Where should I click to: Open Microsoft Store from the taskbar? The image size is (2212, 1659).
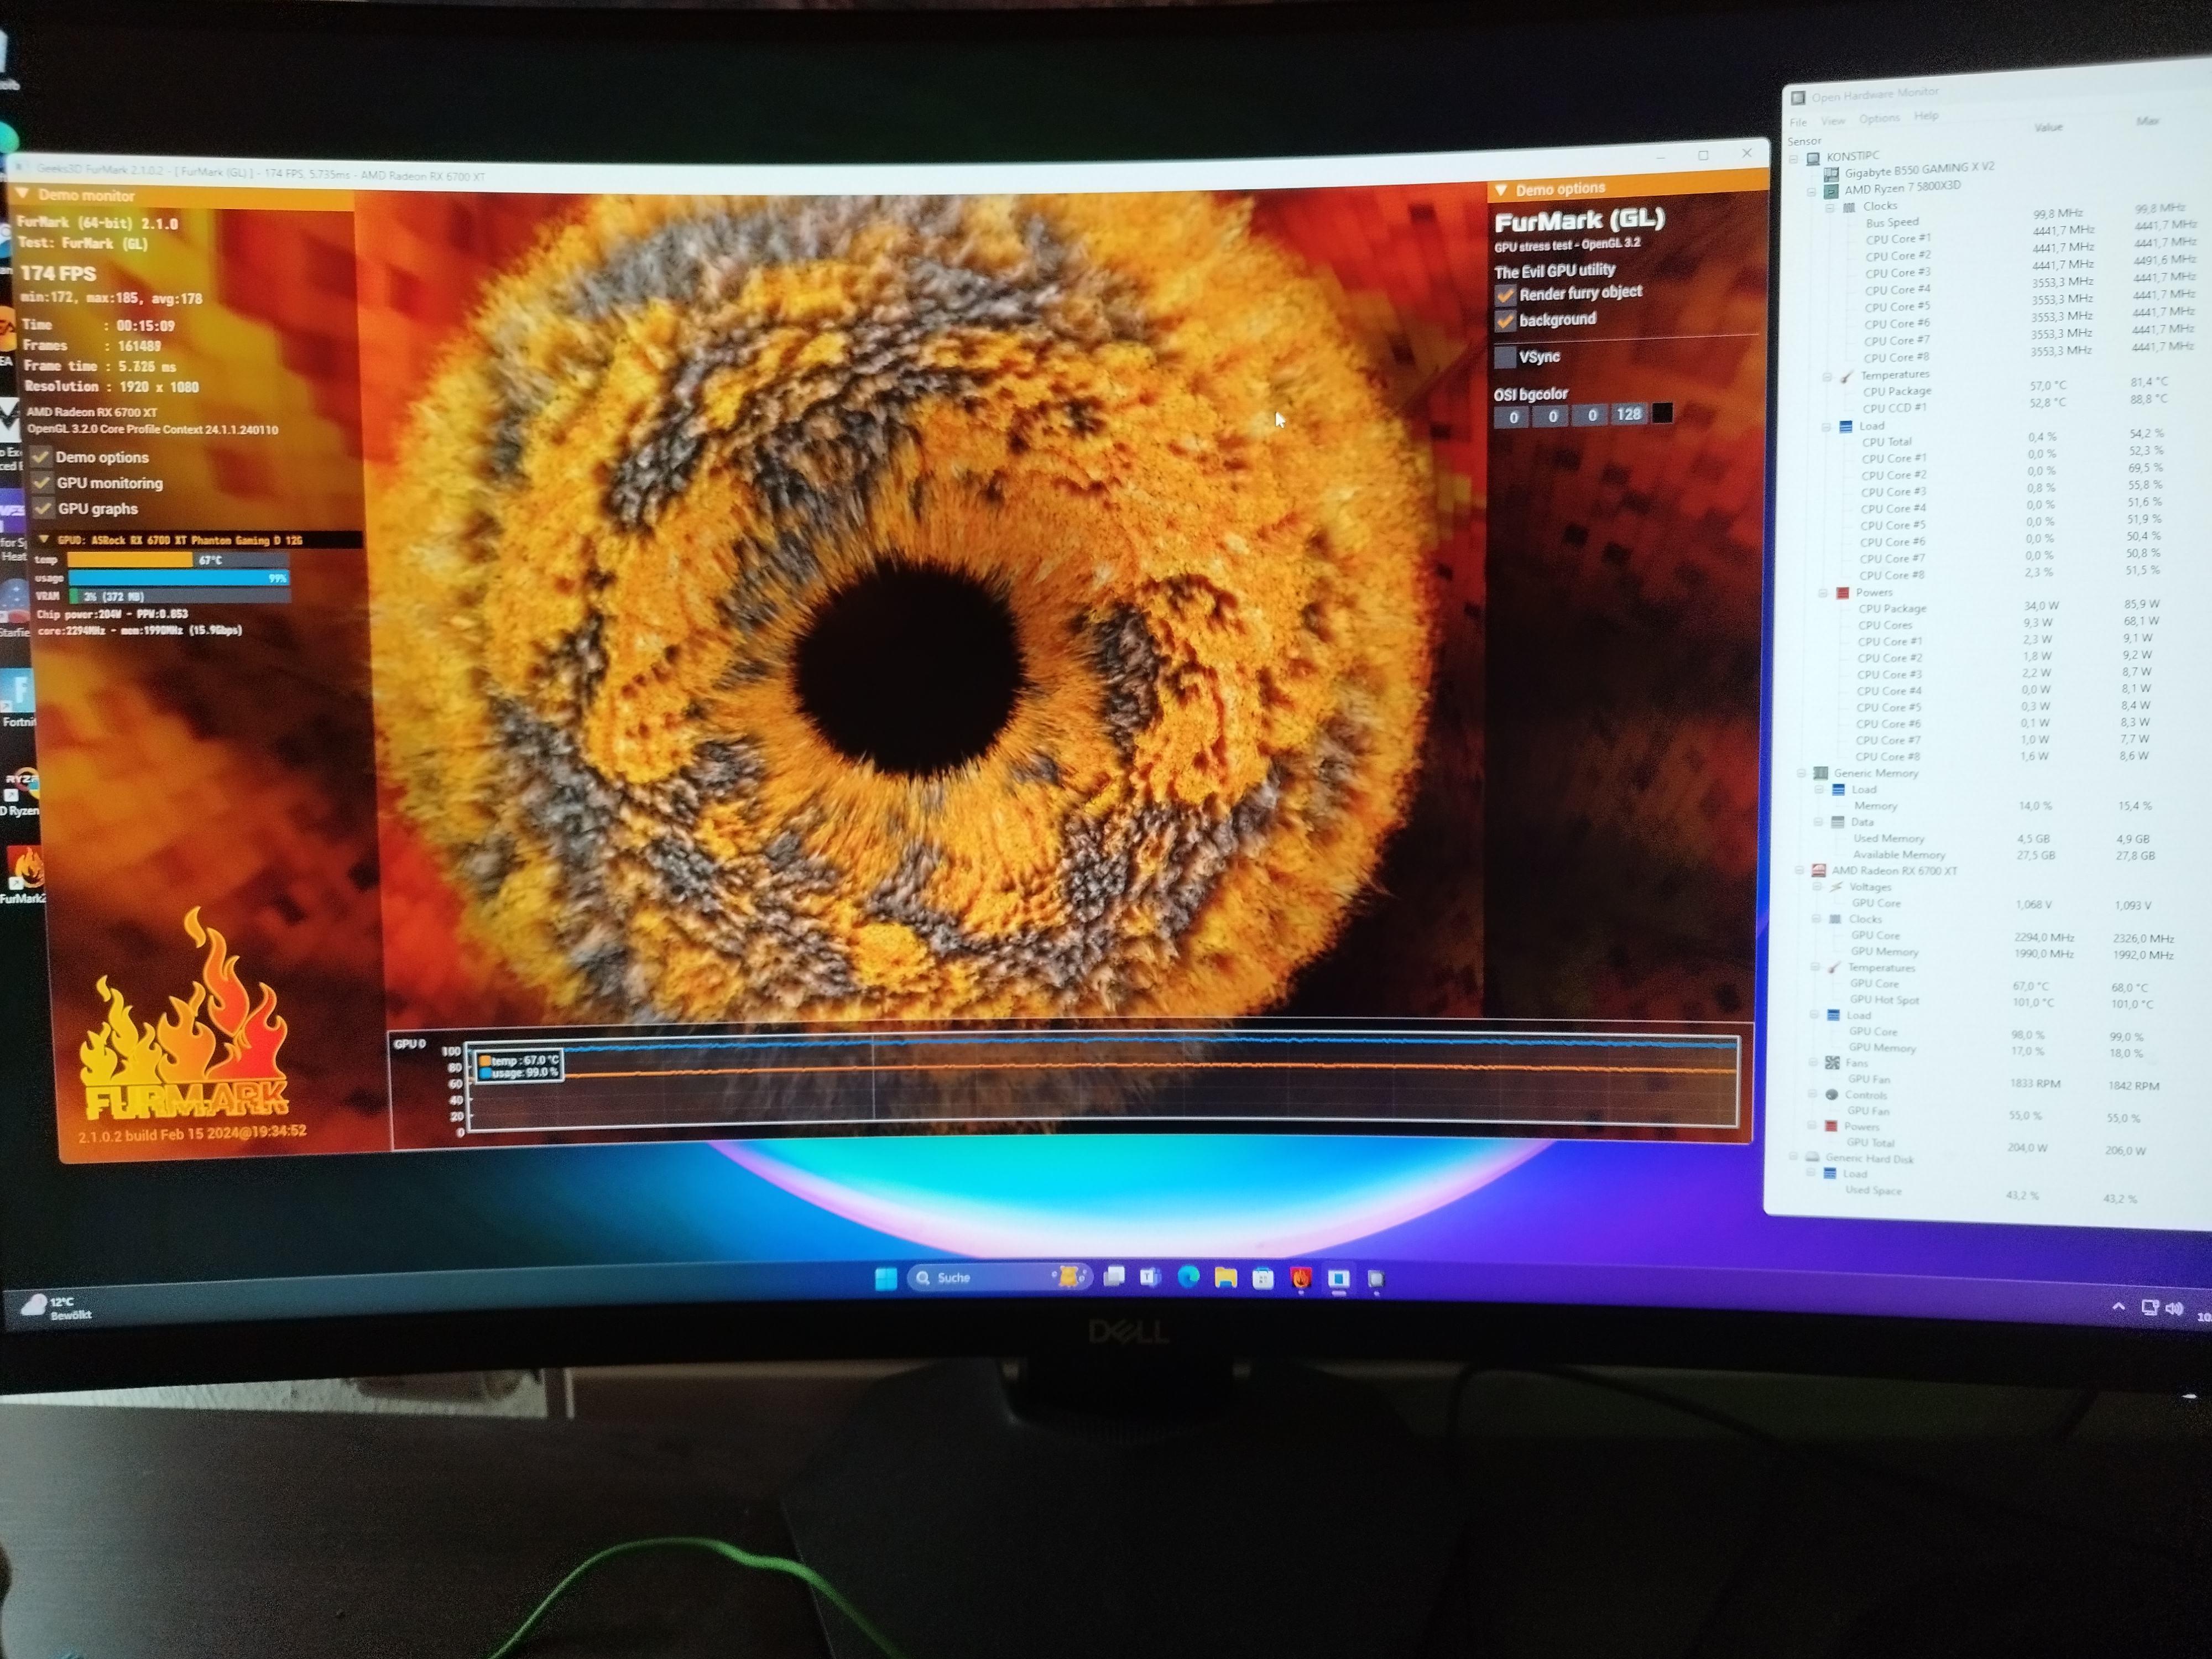click(1263, 1278)
